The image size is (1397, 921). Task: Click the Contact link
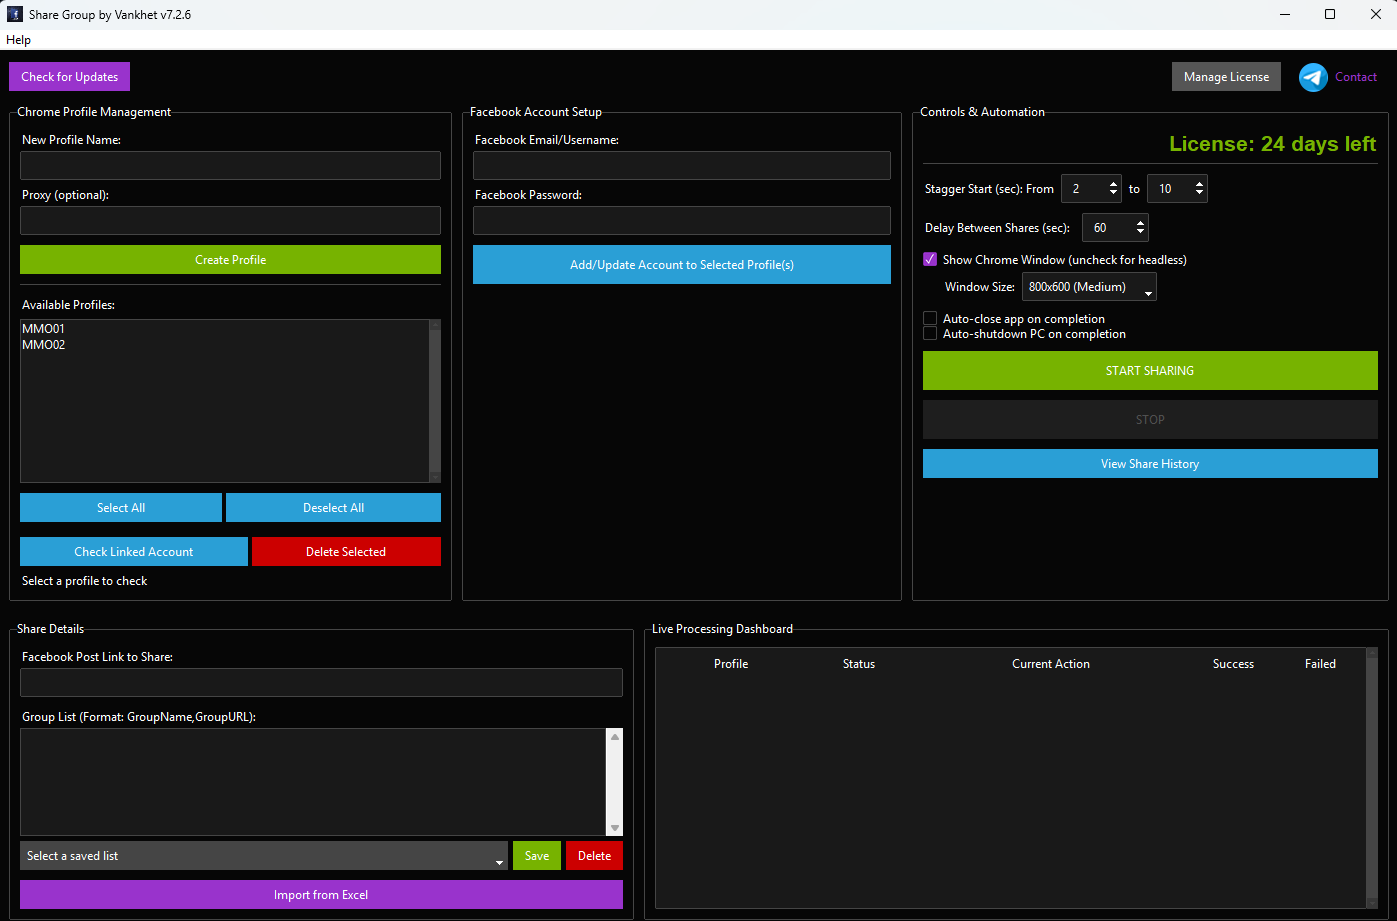click(x=1356, y=77)
